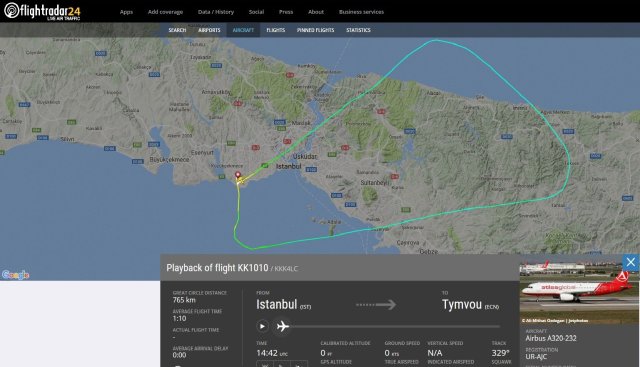Open the Pinned Flights tab
The width and height of the screenshot is (640, 367).
316,30
